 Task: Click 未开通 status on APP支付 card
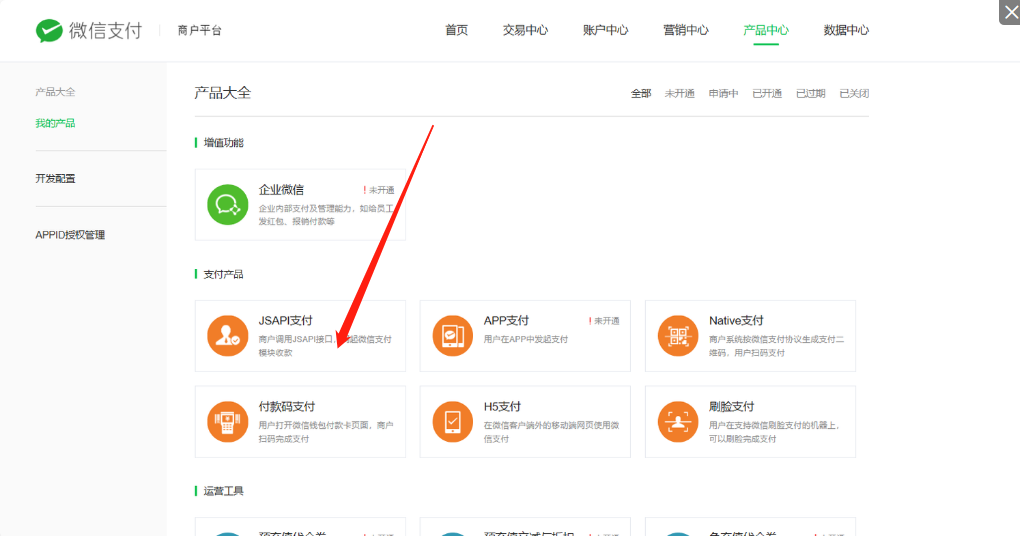(x=604, y=321)
